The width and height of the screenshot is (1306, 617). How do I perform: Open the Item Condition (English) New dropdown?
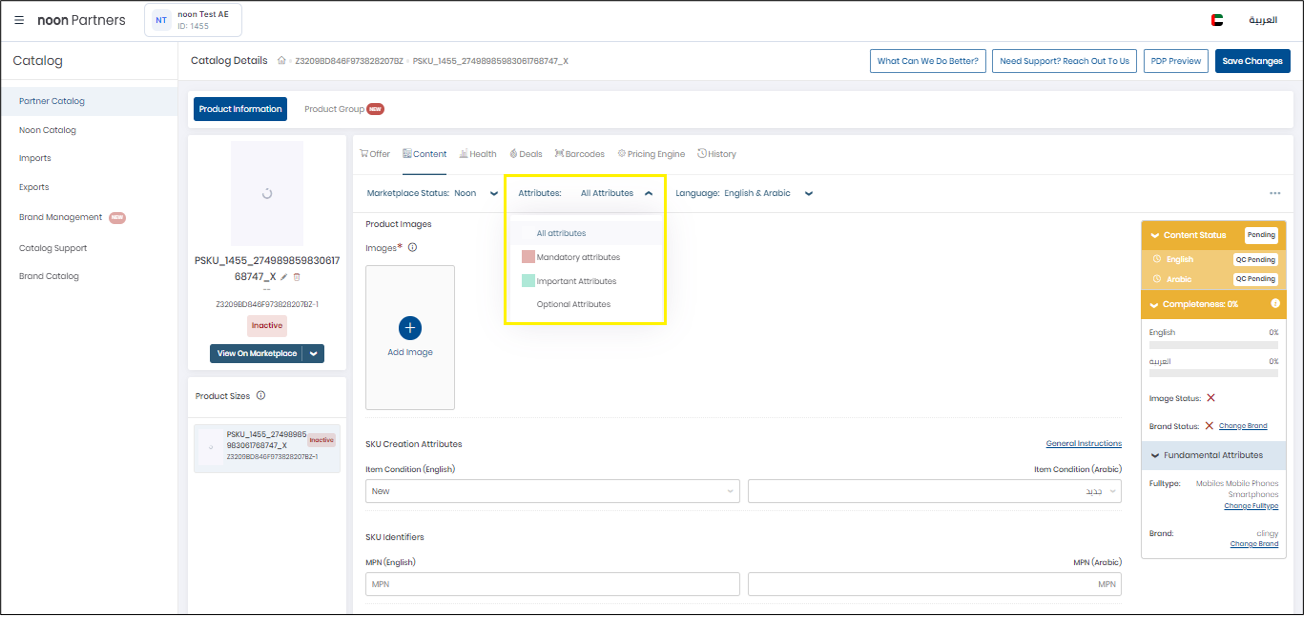click(x=553, y=491)
